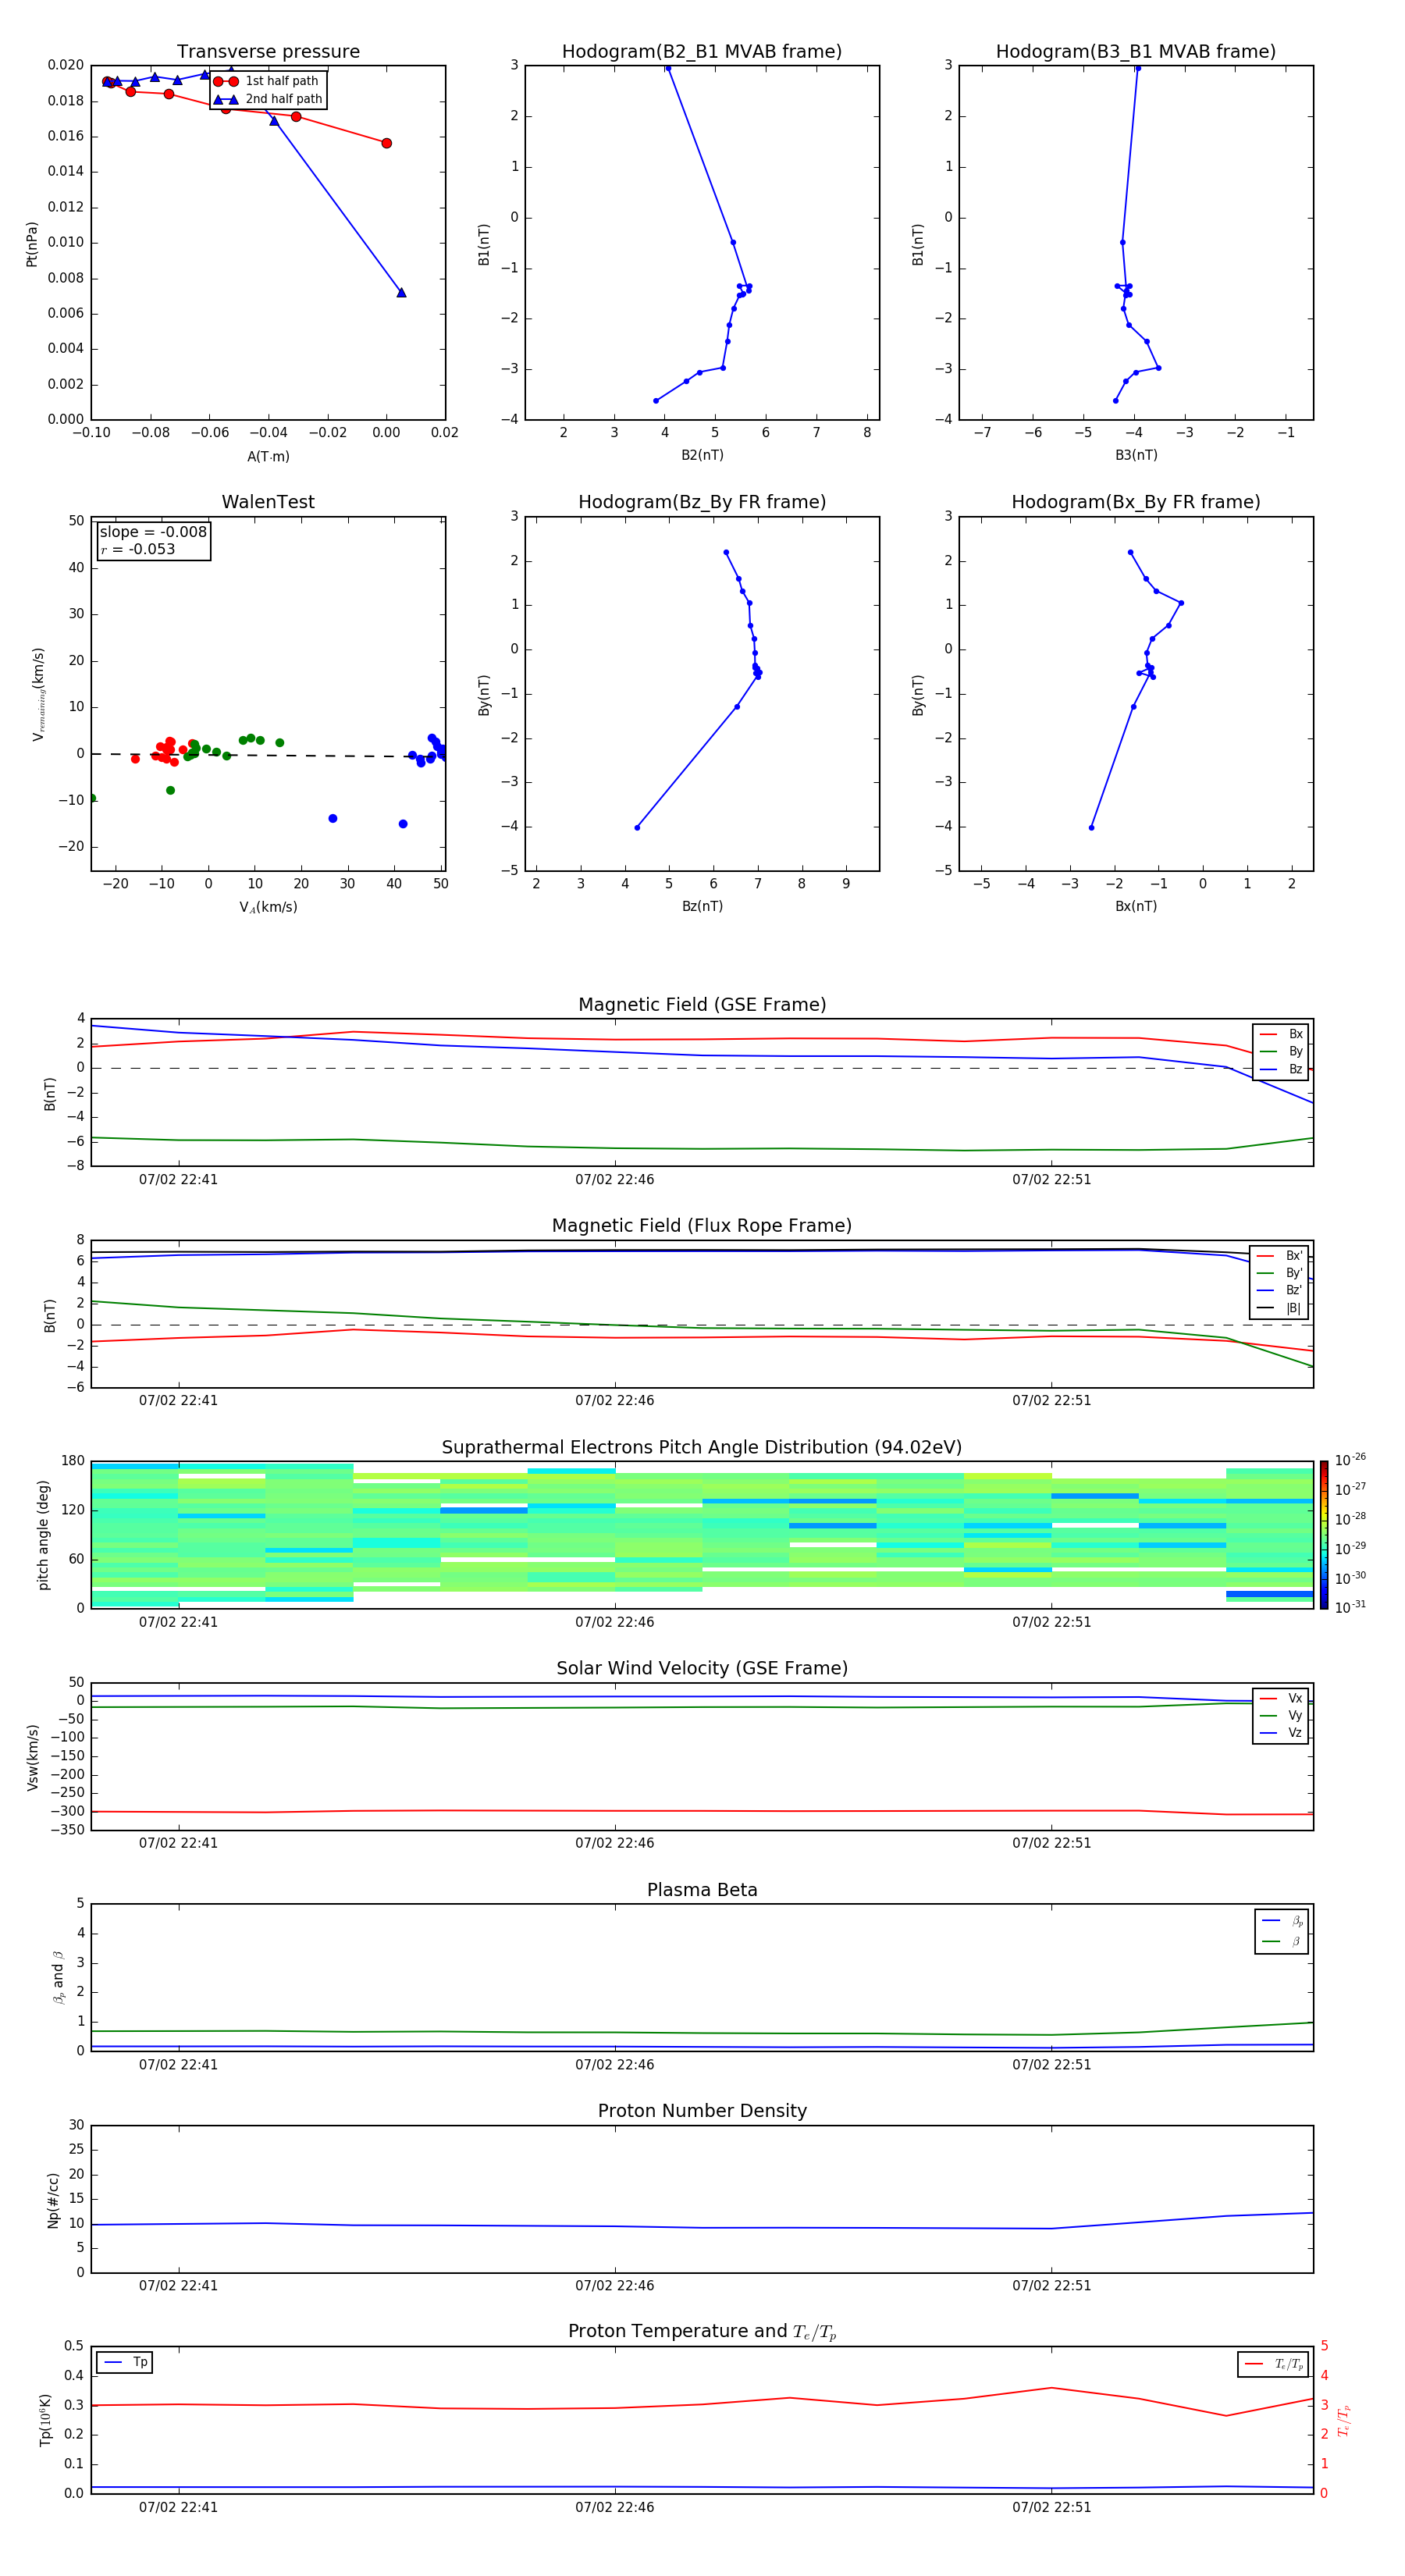Click the 'Bz(nT)' x-axis label
This screenshot has width=1405, height=2576.
[x=702, y=906]
